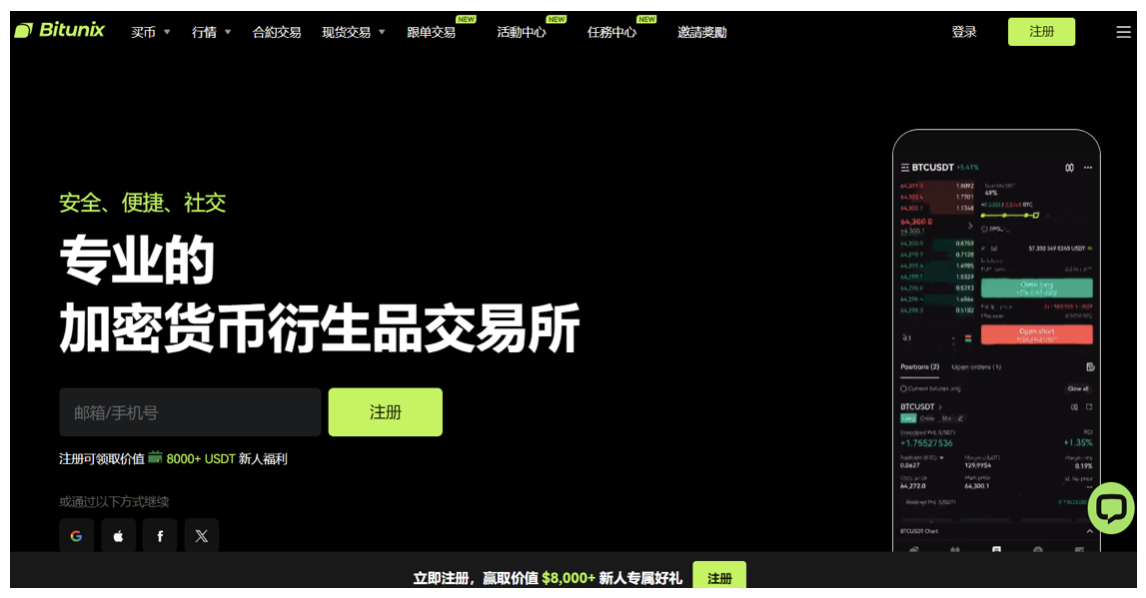The image size is (1146, 598).
Task: Open 合約交易 in the navigation bar
Action: [x=276, y=32]
